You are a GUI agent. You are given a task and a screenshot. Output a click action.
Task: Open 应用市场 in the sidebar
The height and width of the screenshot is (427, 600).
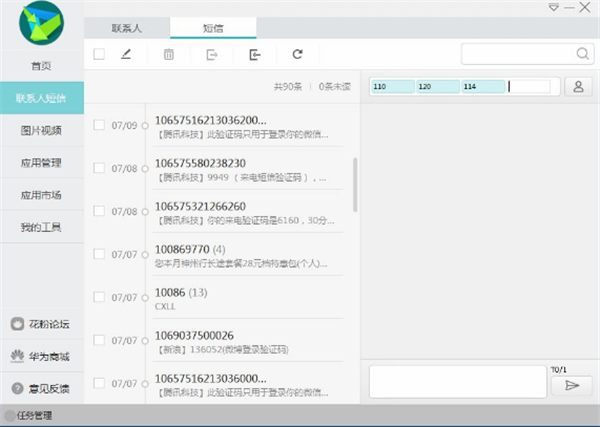click(x=41, y=195)
